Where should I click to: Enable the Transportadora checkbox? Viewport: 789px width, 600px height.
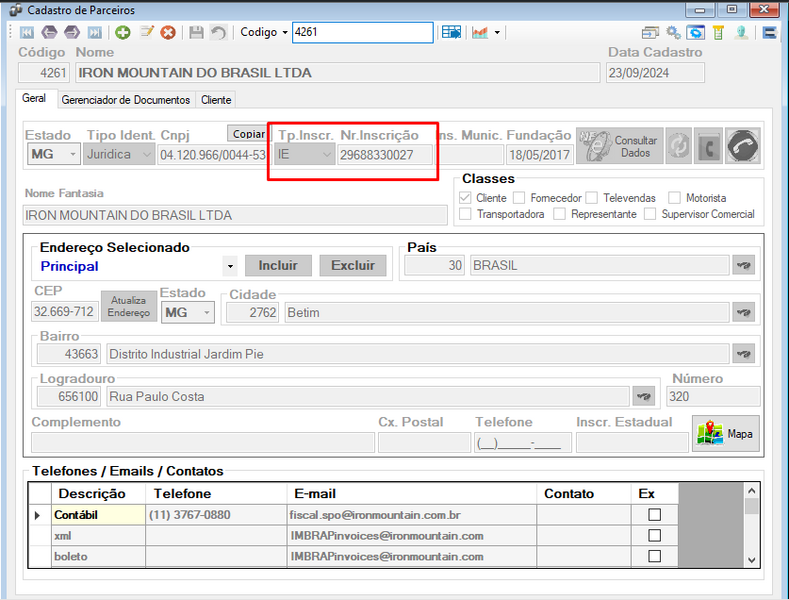click(465, 214)
